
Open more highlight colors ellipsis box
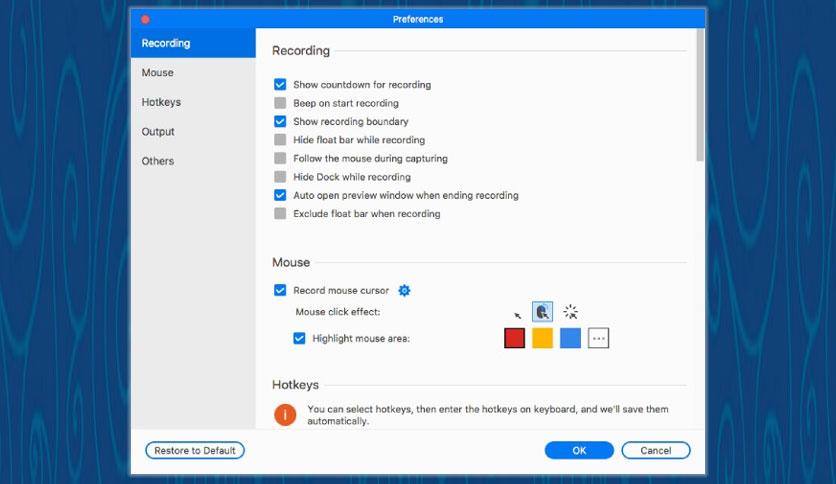(x=598, y=338)
